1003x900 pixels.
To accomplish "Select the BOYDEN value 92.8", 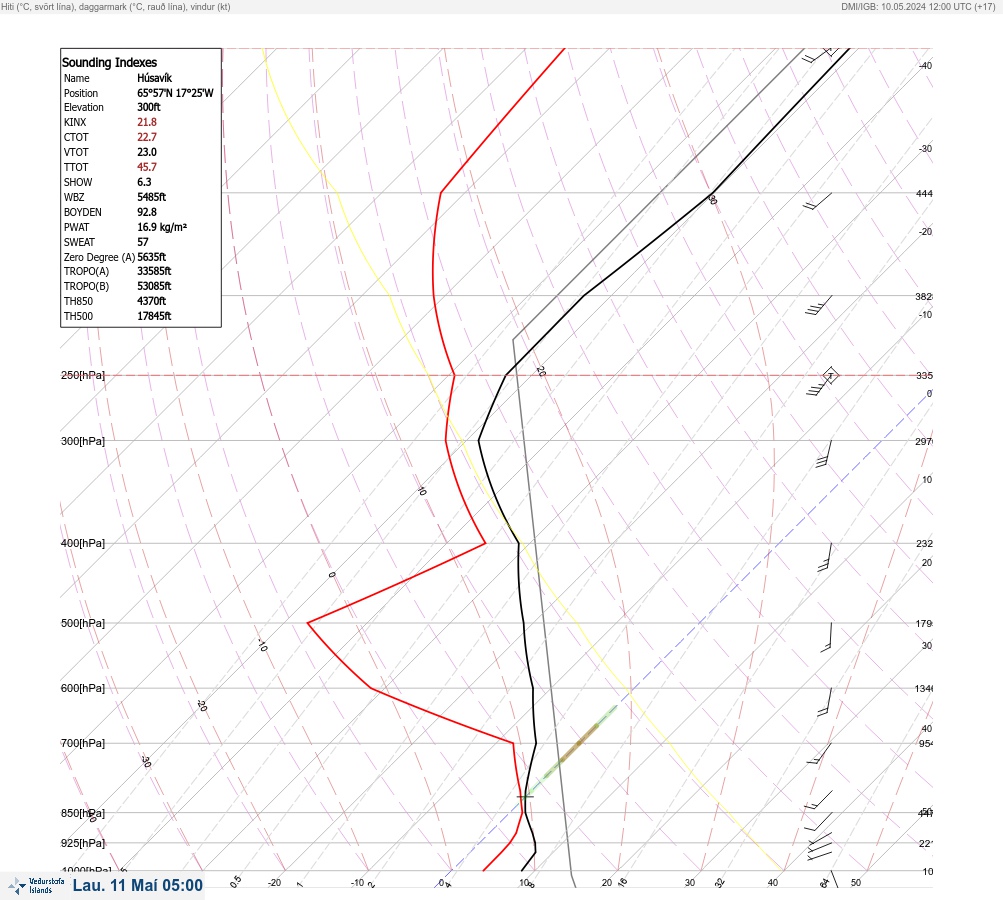I will click(x=146, y=212).
